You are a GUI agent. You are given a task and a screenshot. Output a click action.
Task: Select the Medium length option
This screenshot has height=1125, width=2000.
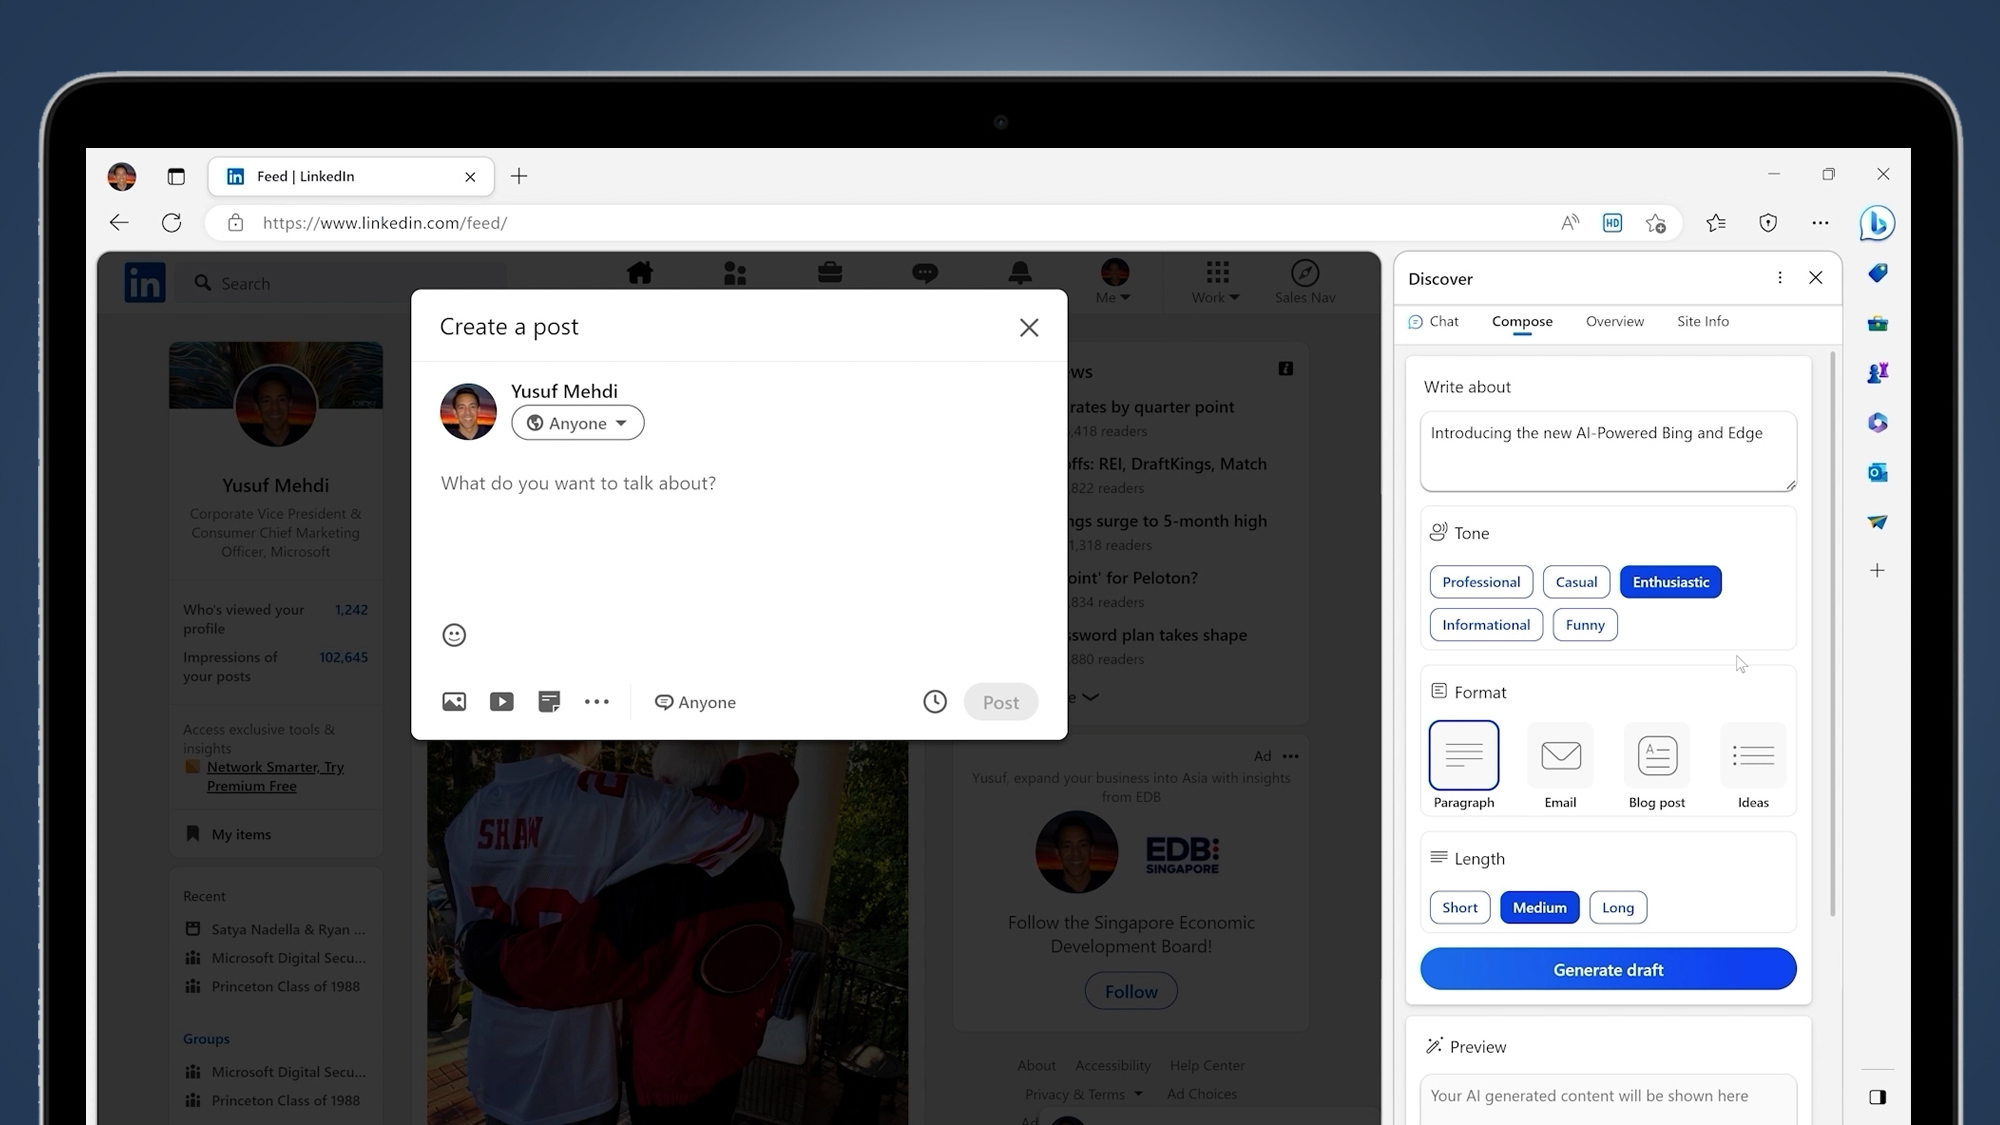point(1540,907)
